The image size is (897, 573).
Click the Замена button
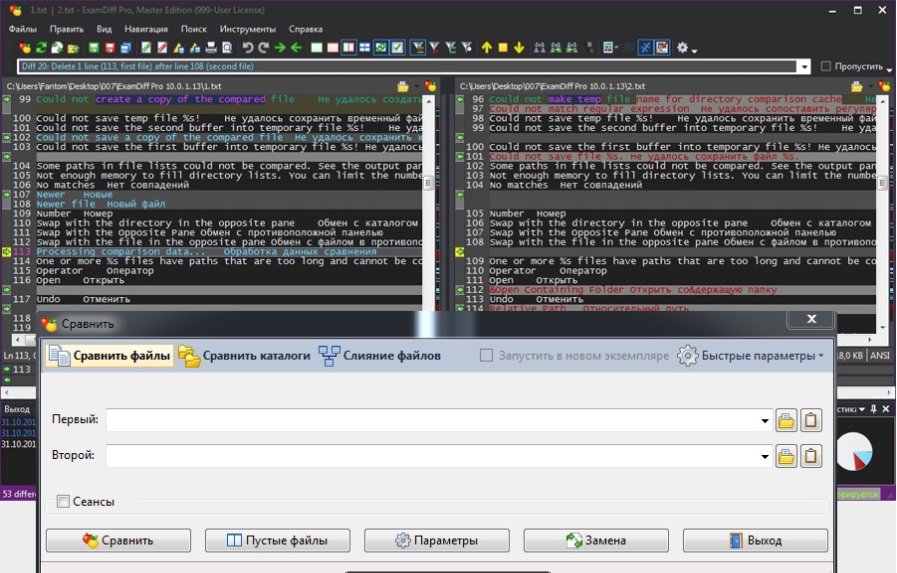(596, 540)
